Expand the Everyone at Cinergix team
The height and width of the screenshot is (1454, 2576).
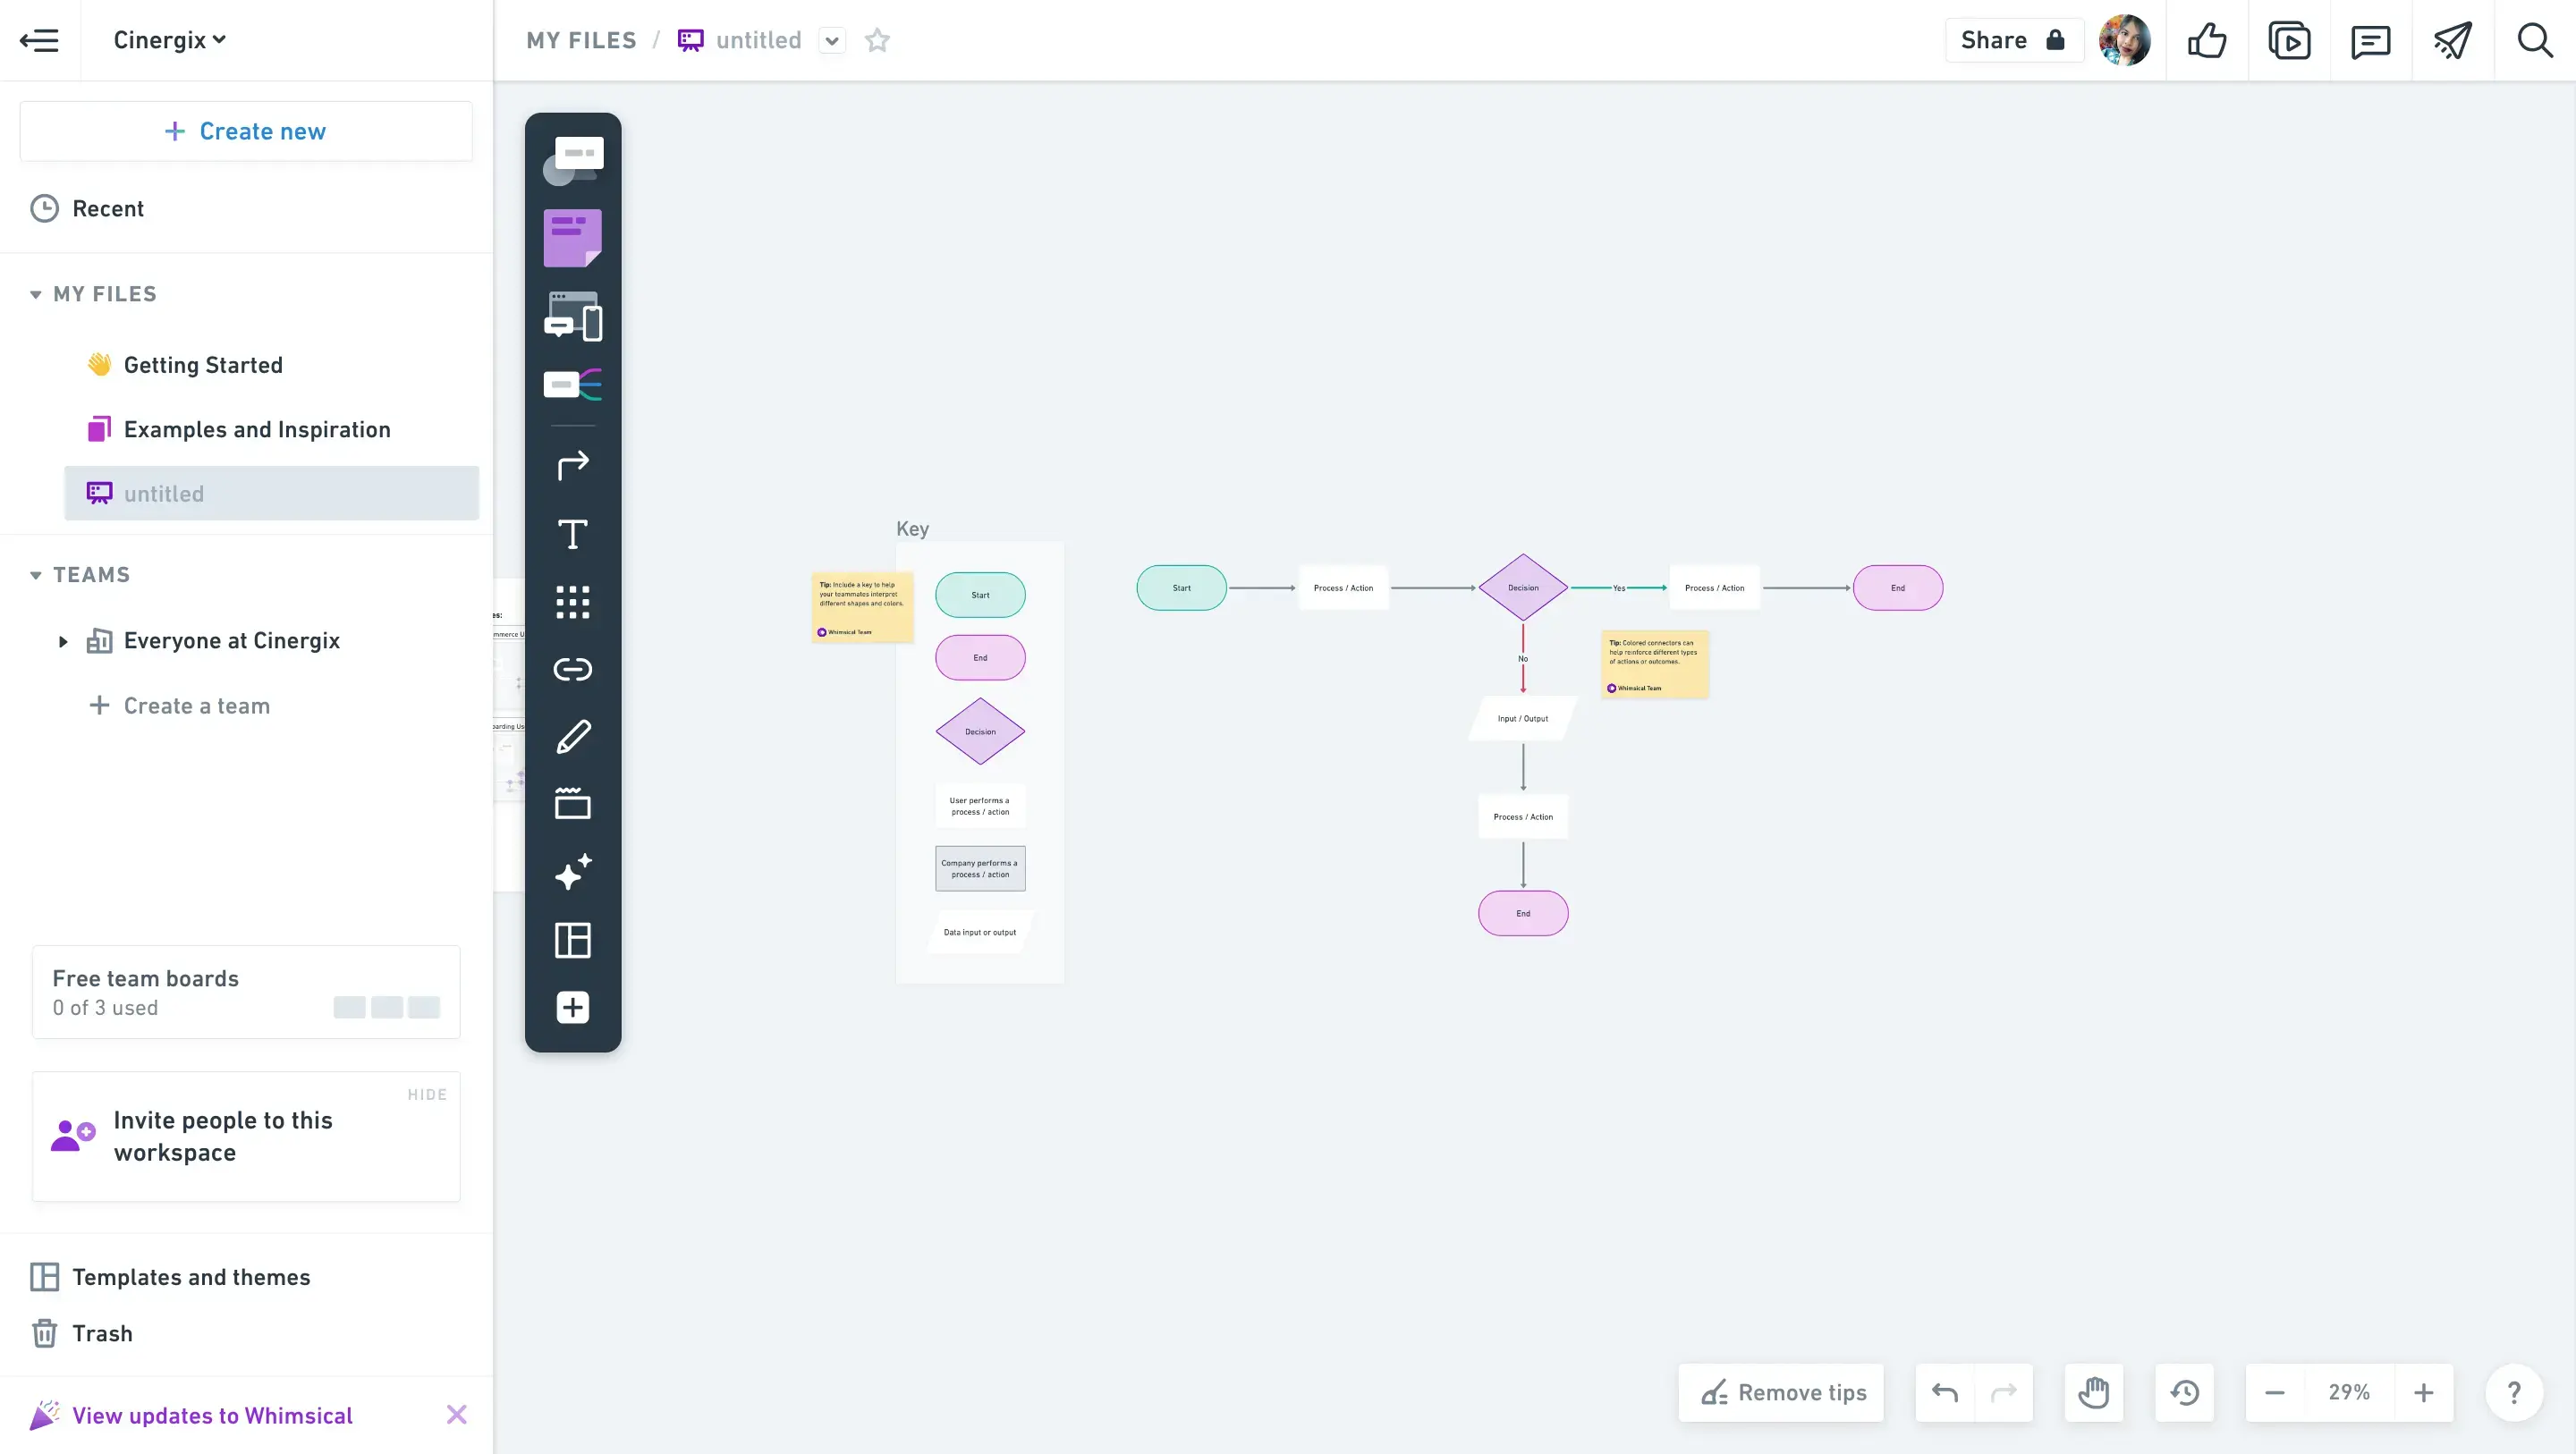pyautogui.click(x=62, y=640)
